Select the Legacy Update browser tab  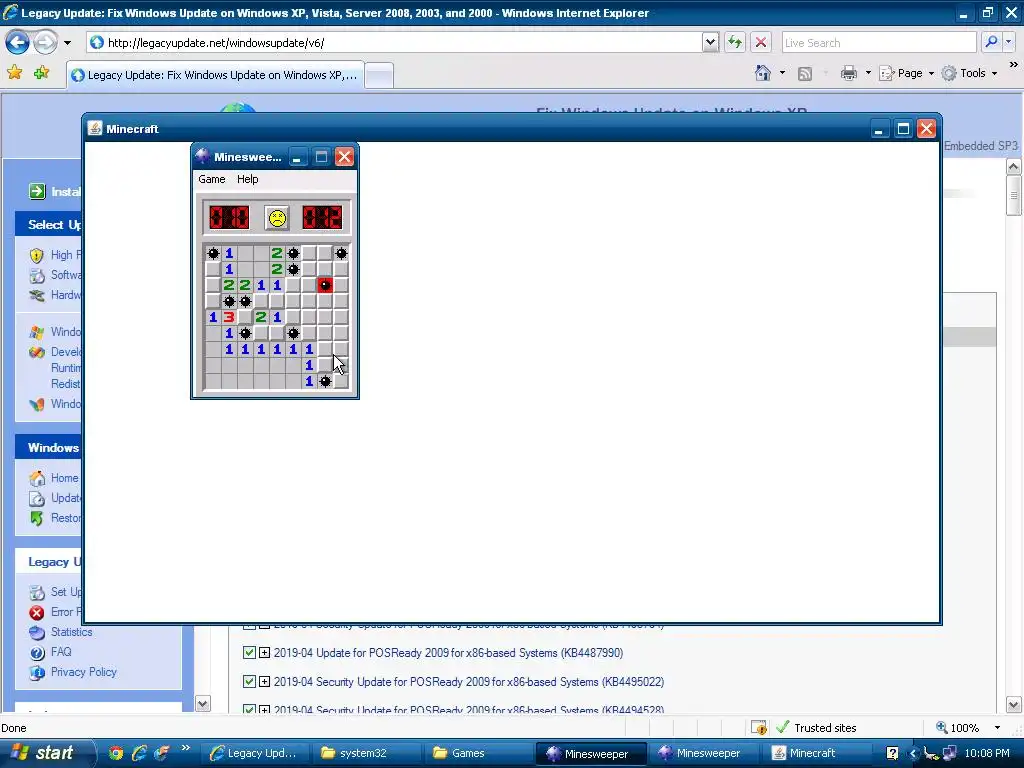pos(214,75)
